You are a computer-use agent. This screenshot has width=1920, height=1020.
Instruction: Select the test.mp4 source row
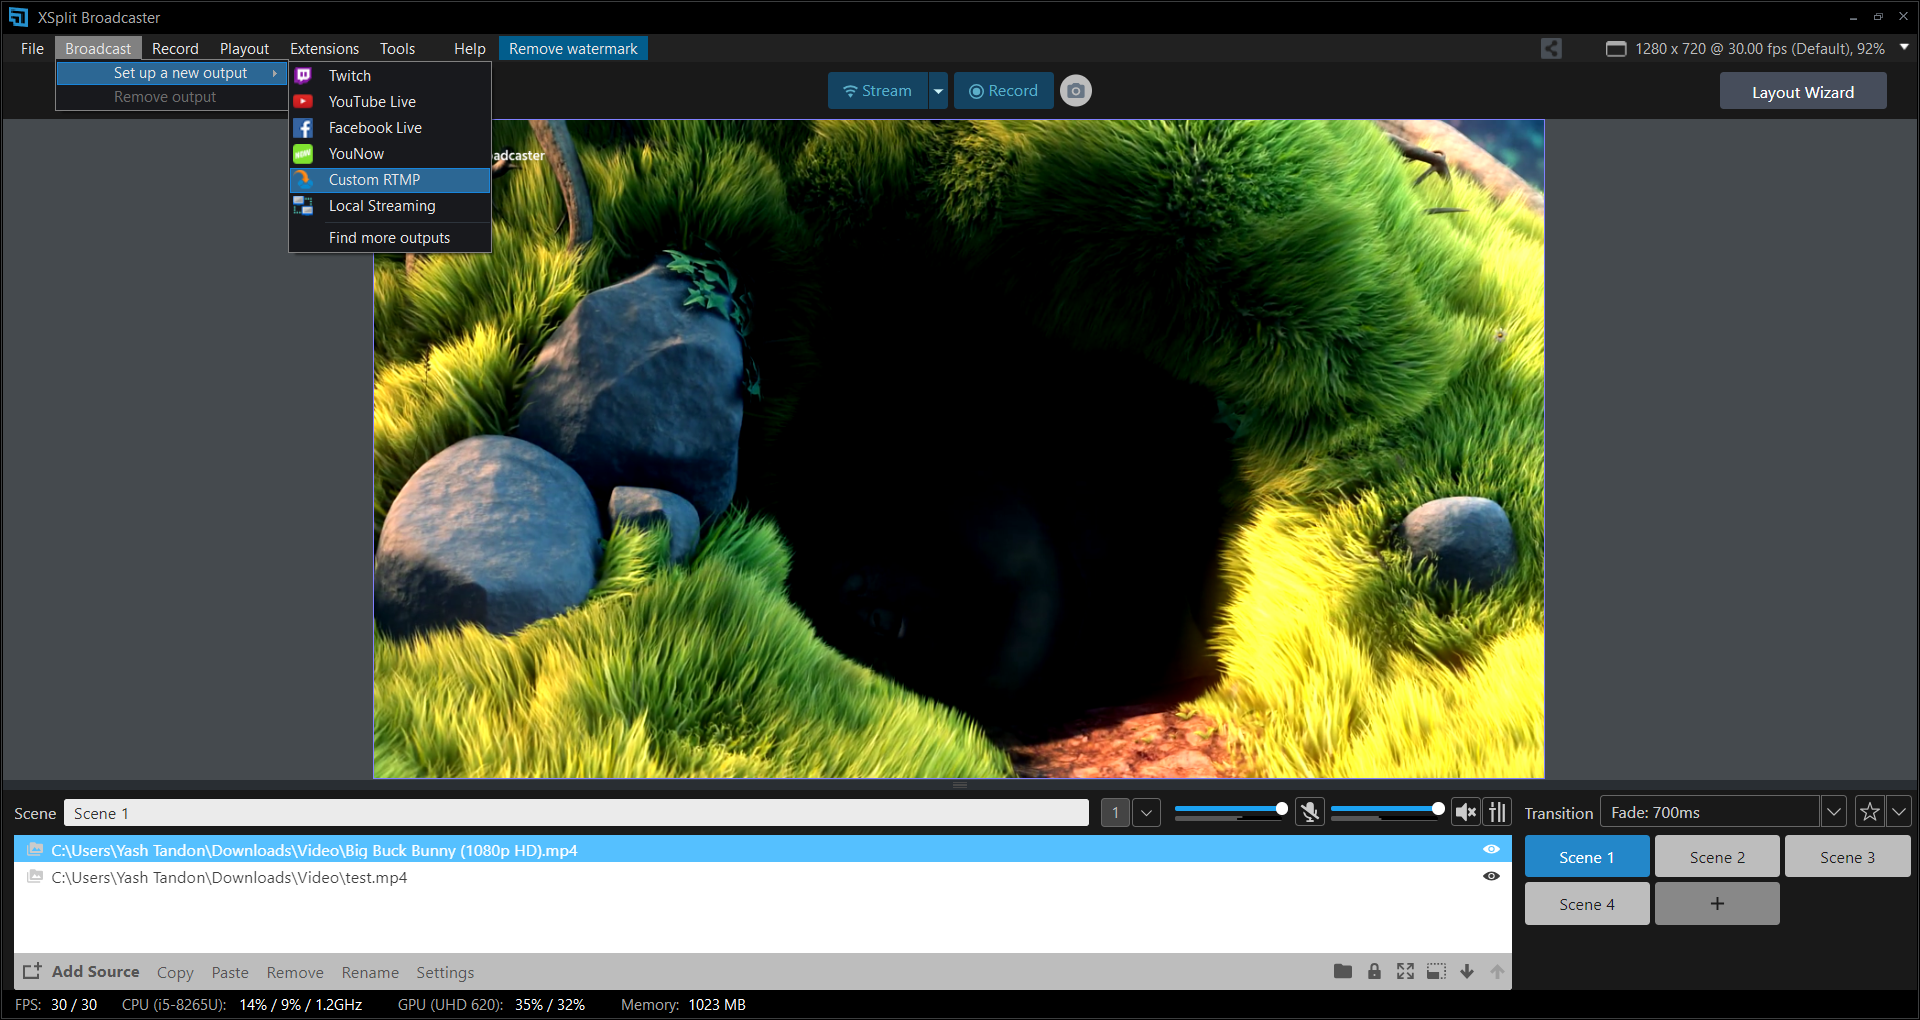point(762,877)
